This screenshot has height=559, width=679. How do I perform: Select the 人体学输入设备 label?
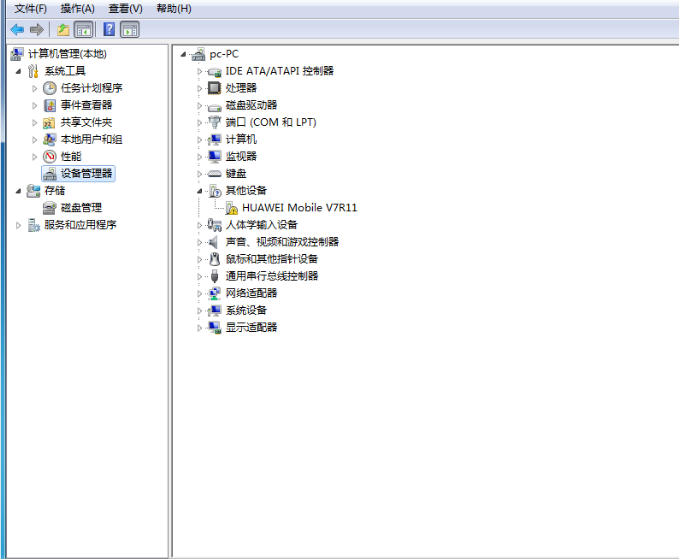pyautogui.click(x=262, y=225)
